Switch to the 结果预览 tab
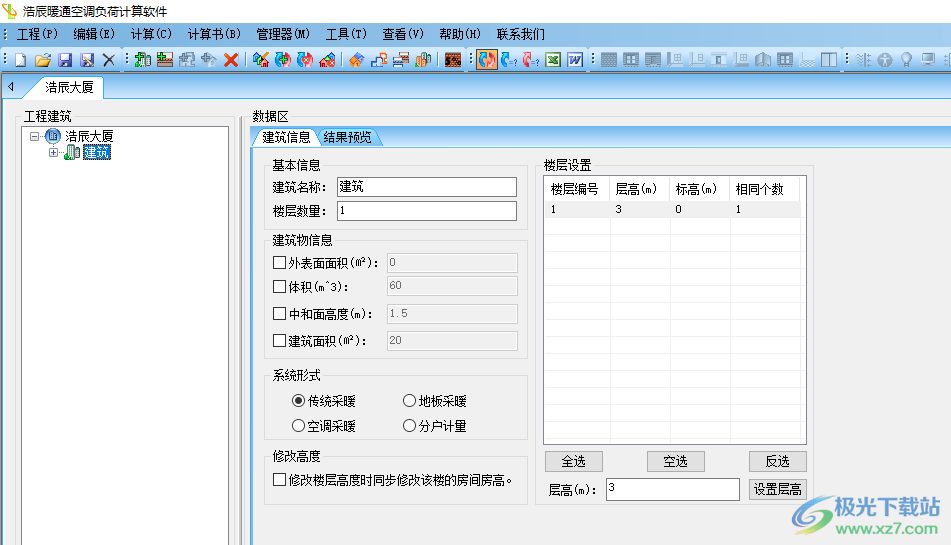Image resolution: width=951 pixels, height=545 pixels. [347, 137]
